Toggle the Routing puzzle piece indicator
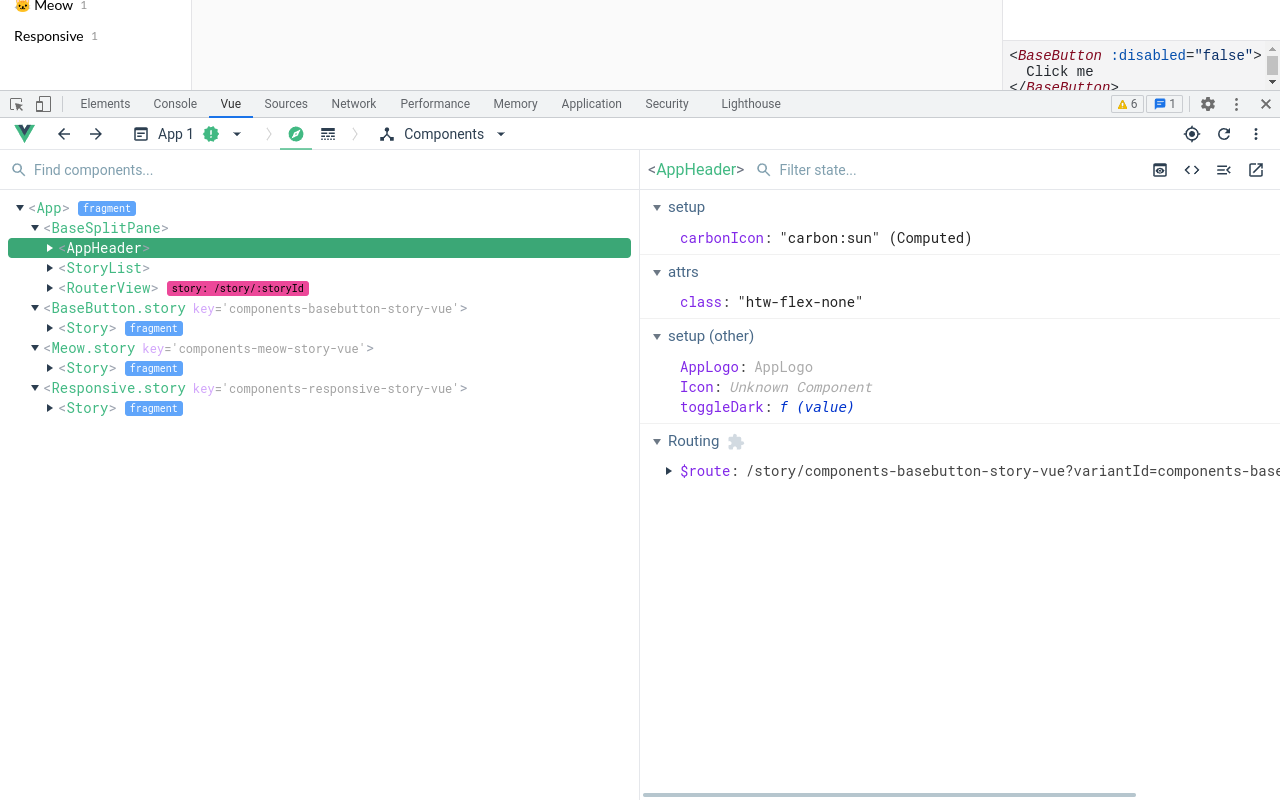1280x800 pixels. [x=736, y=441]
